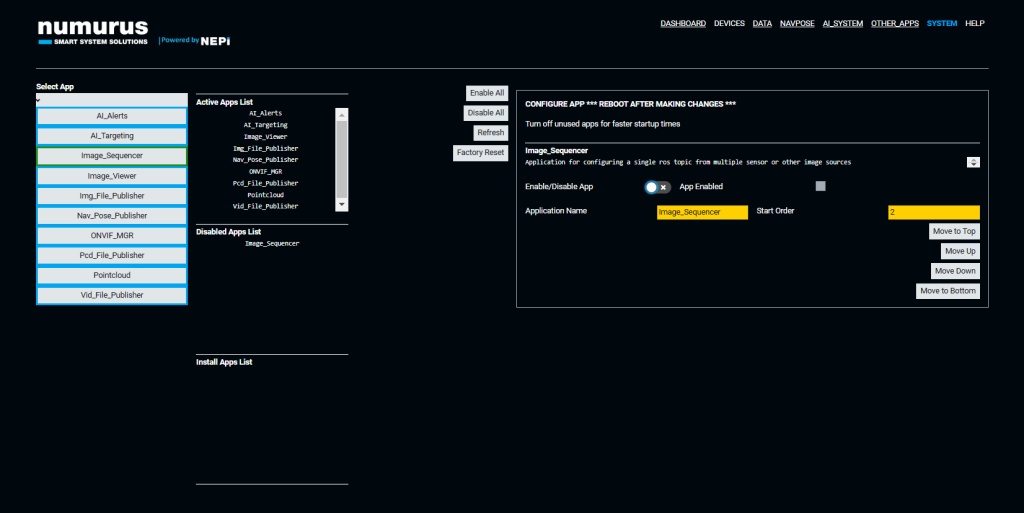The width and height of the screenshot is (1024, 513).
Task: Click the description text box stepper arrows
Action: [973, 162]
